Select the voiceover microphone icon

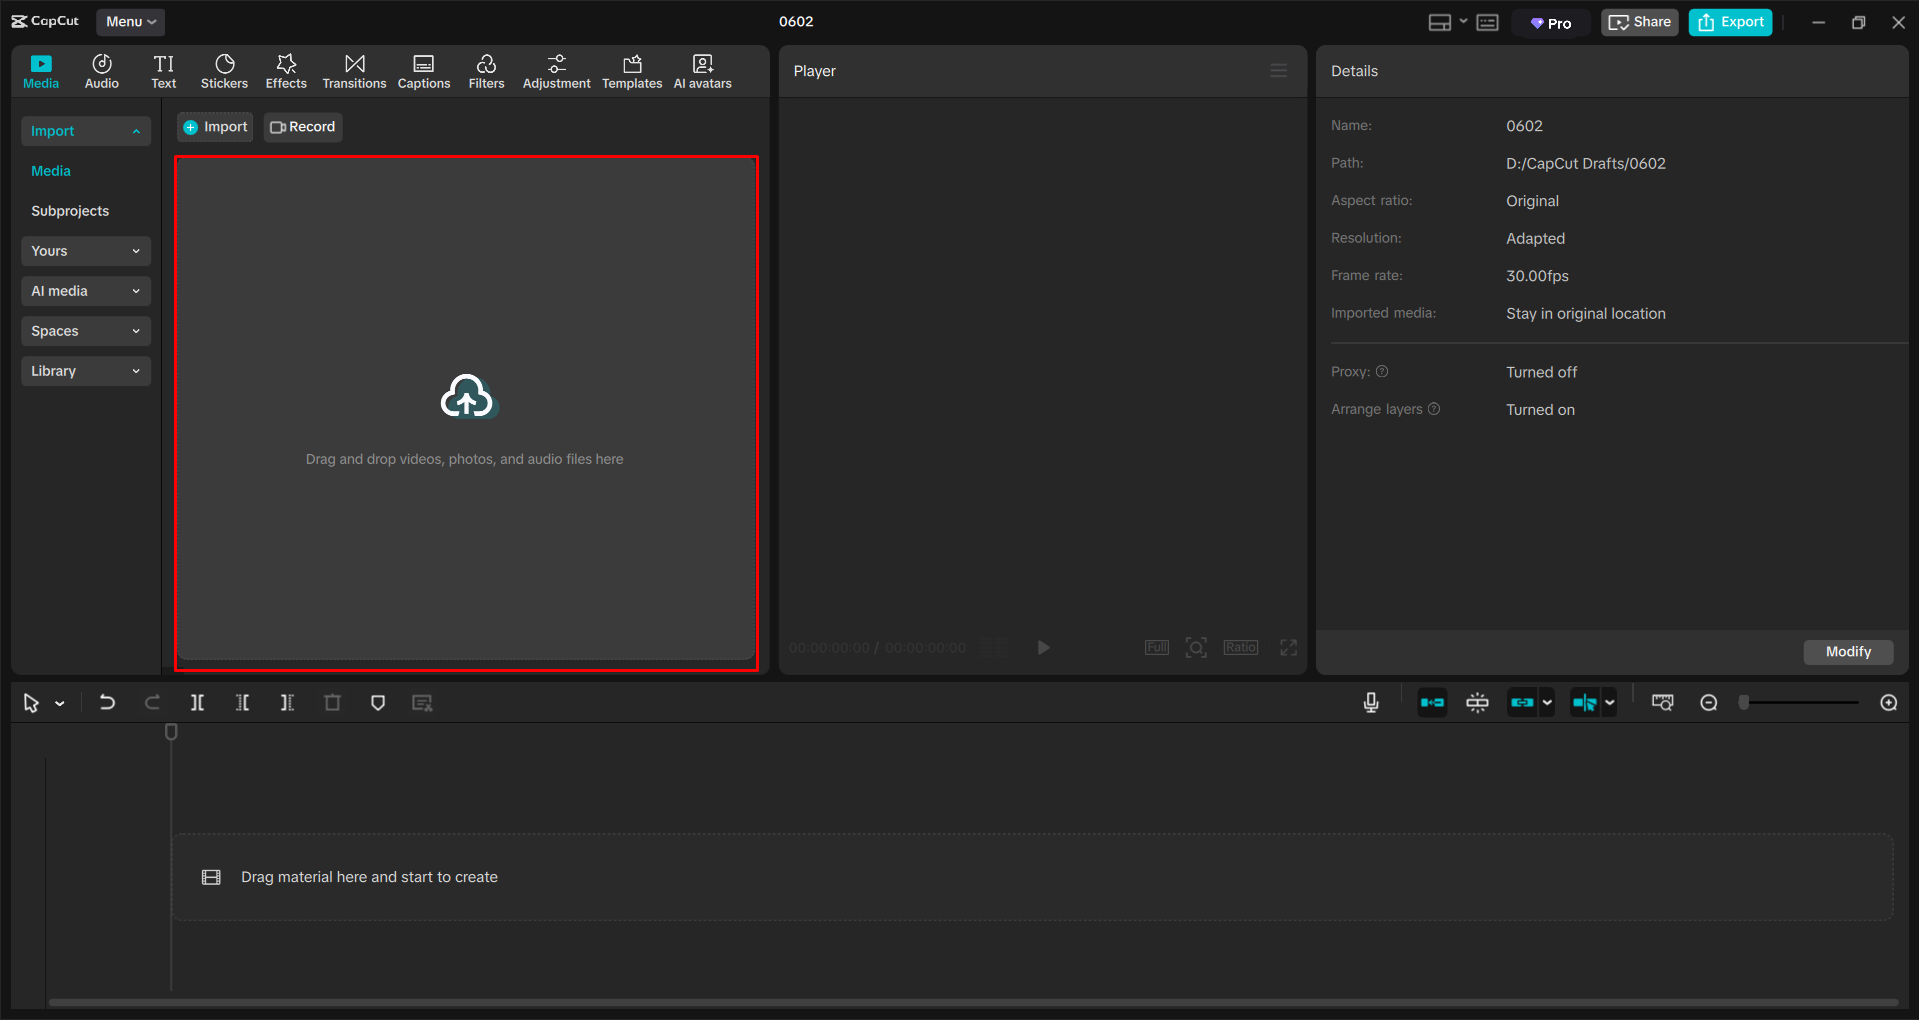tap(1370, 702)
